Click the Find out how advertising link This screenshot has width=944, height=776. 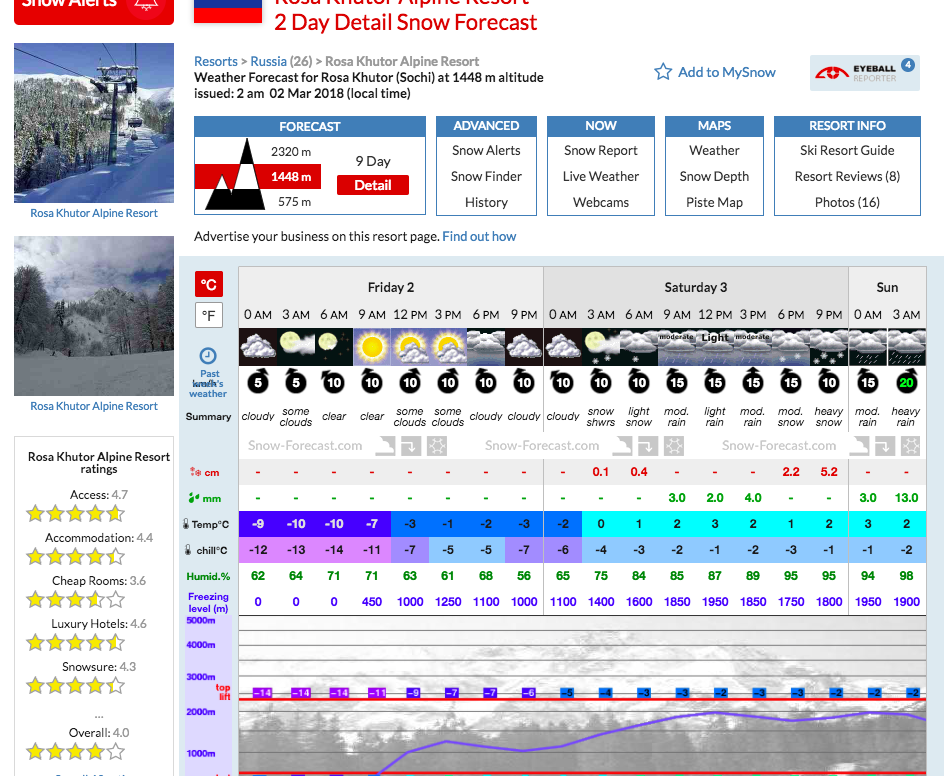(479, 237)
